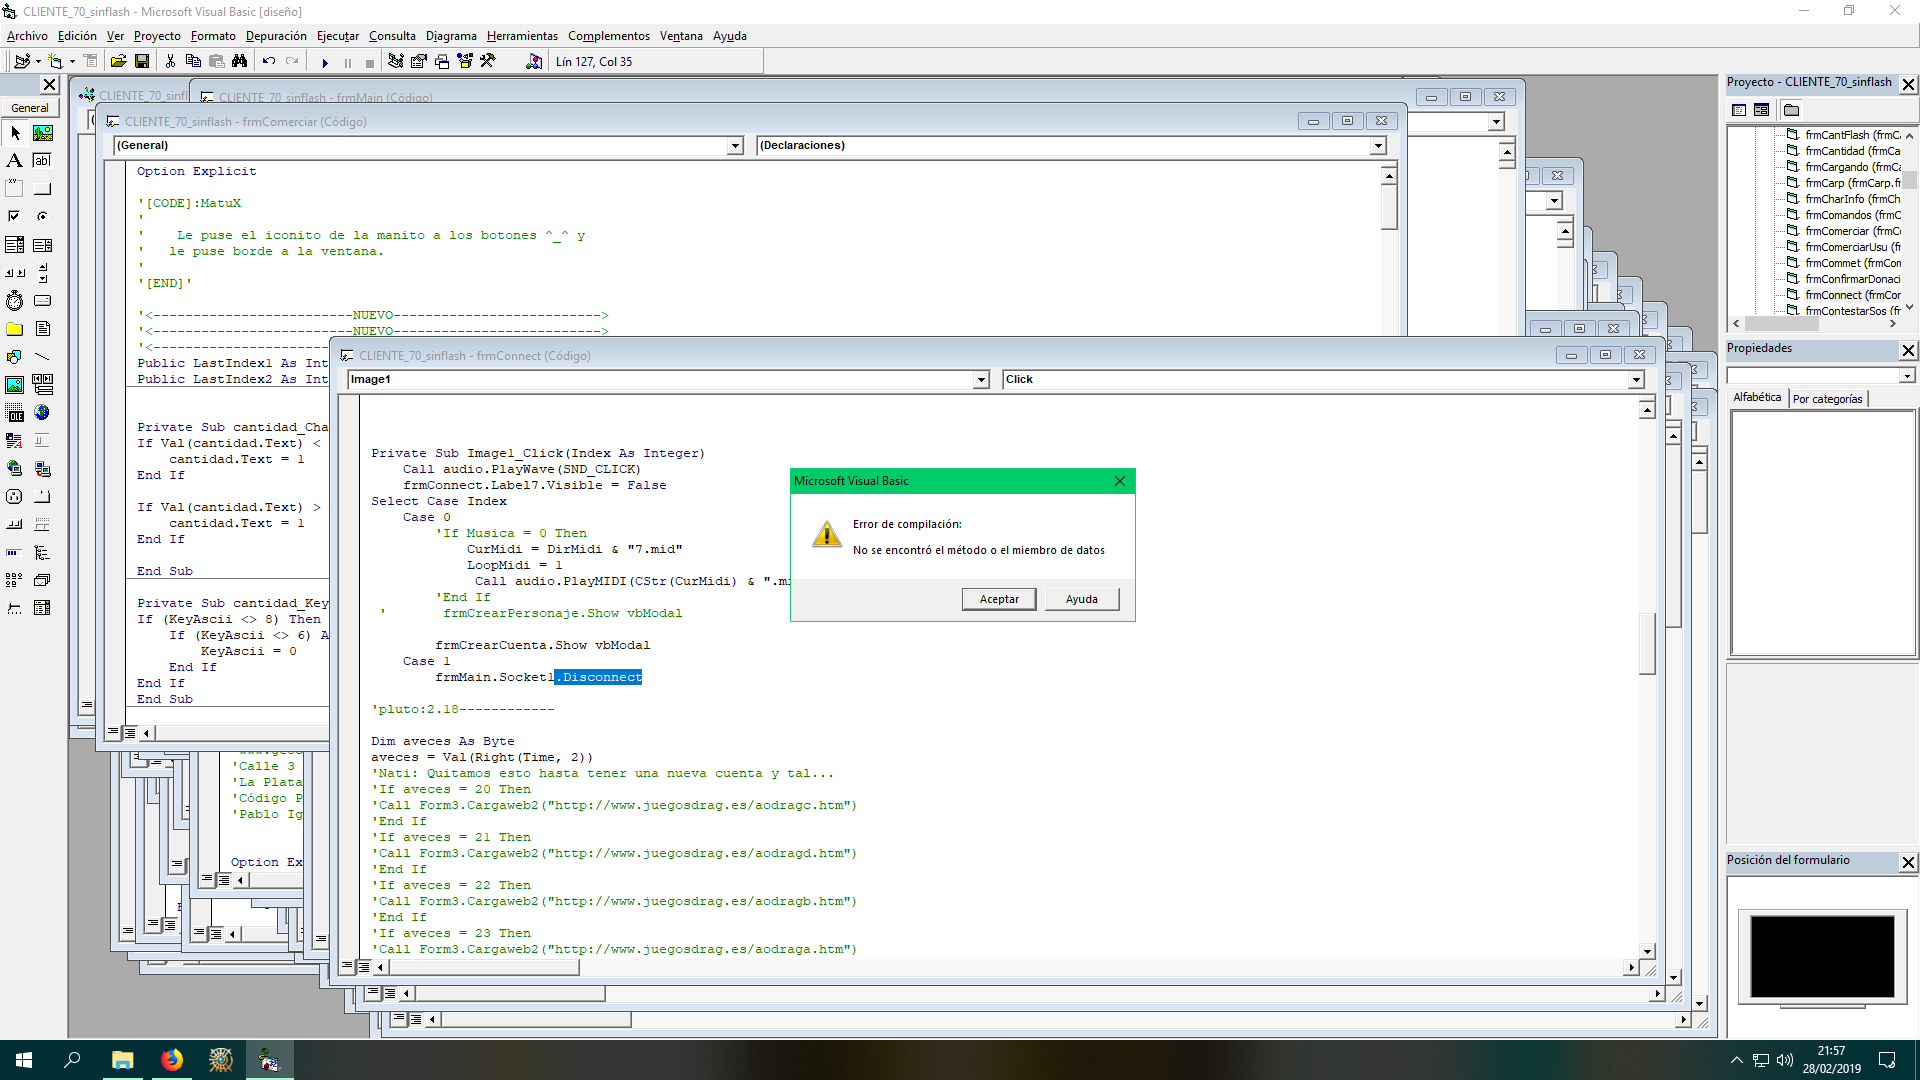Pick the Timer control in the toolbox
The width and height of the screenshot is (1920, 1080).
(x=15, y=301)
